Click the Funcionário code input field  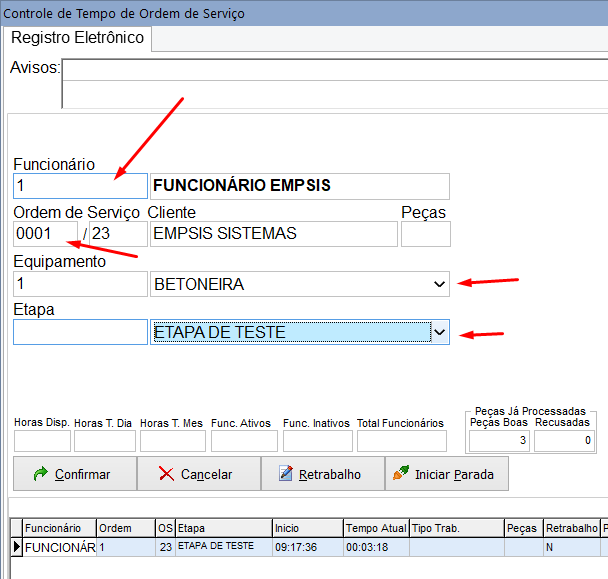click(x=80, y=186)
